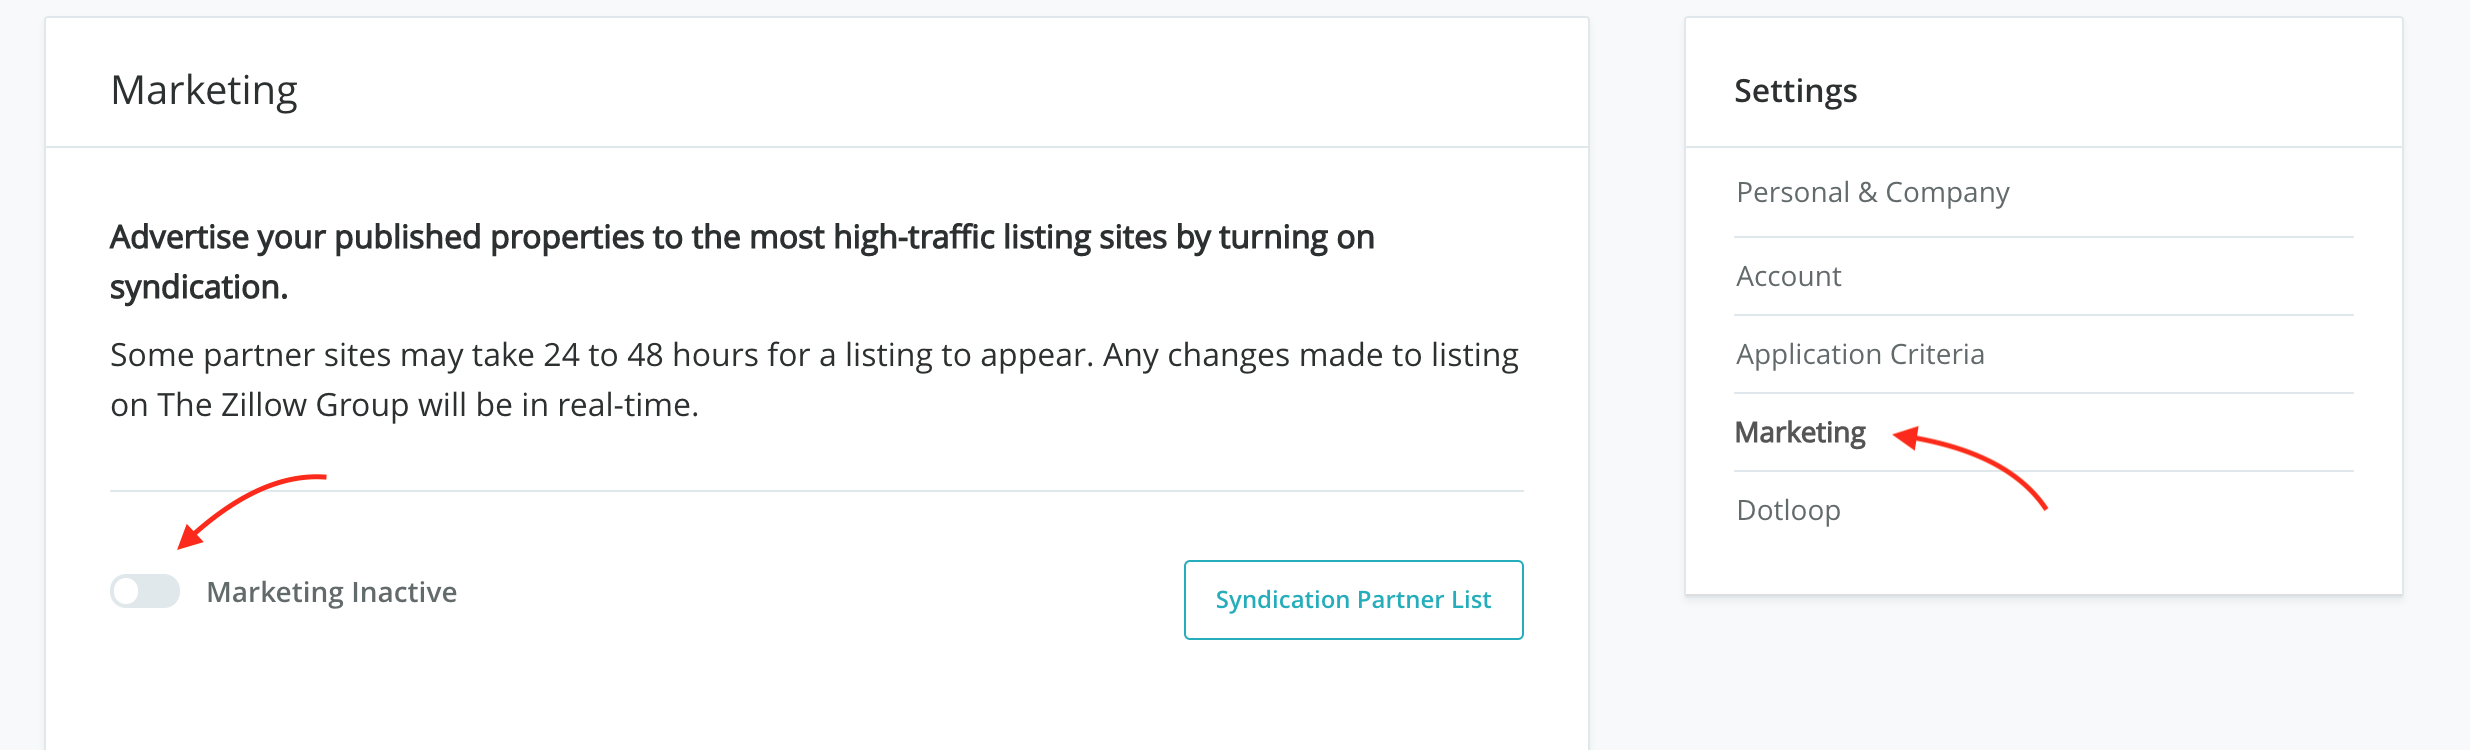Click the "Marketing Inactive" label text

point(331,592)
